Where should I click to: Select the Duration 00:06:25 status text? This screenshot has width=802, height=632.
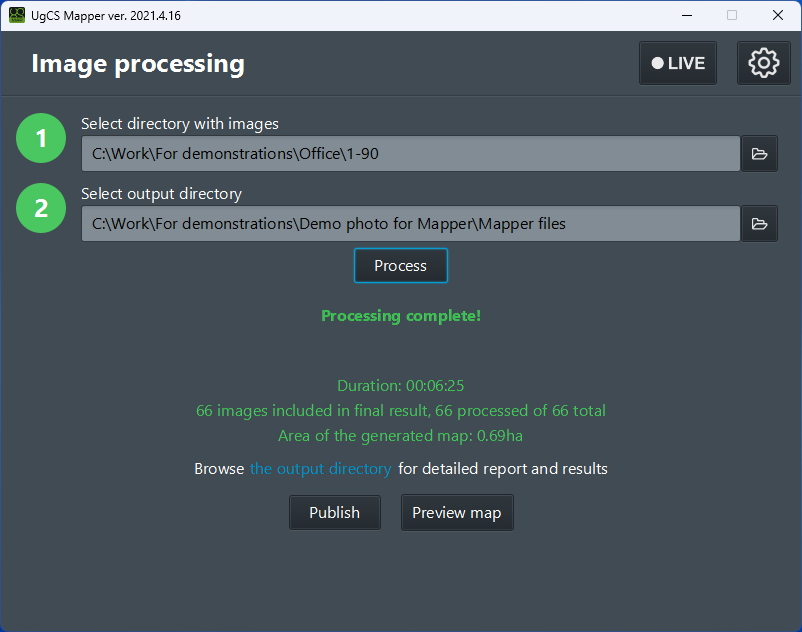pyautogui.click(x=400, y=385)
